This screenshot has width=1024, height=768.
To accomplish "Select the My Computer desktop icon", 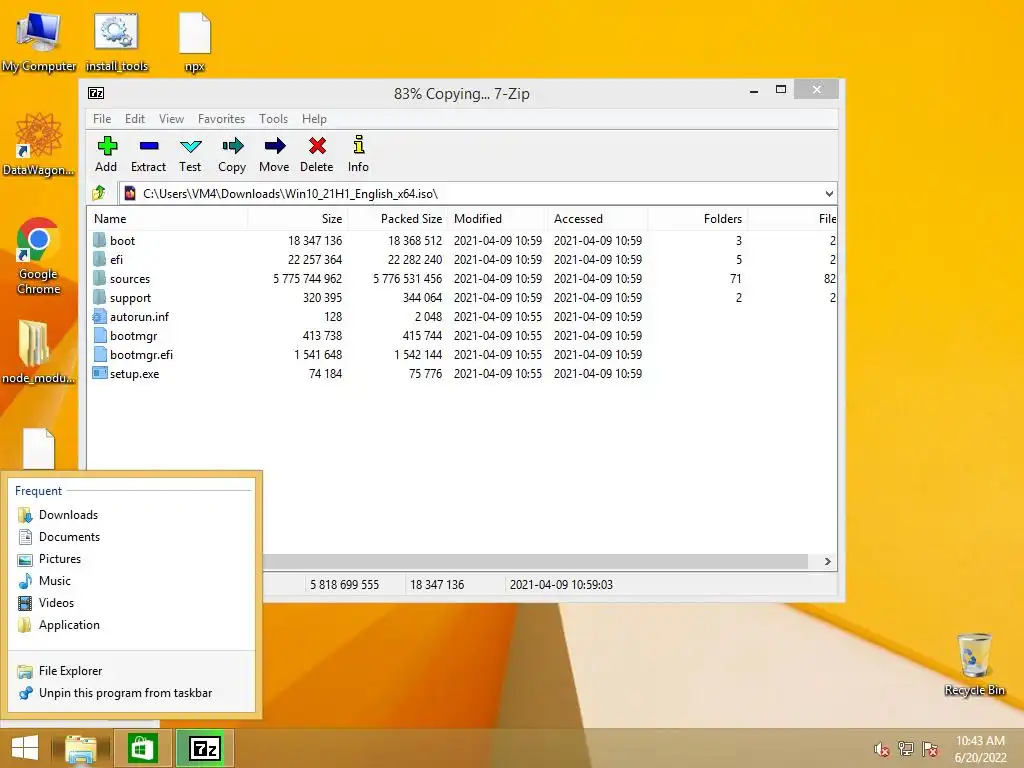I will tap(39, 42).
